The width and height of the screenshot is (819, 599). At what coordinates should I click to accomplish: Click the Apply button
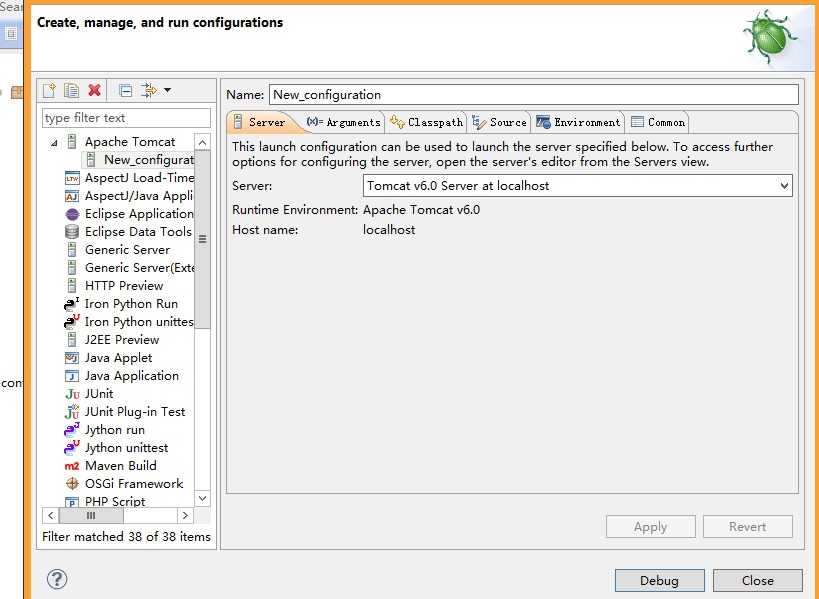(651, 527)
